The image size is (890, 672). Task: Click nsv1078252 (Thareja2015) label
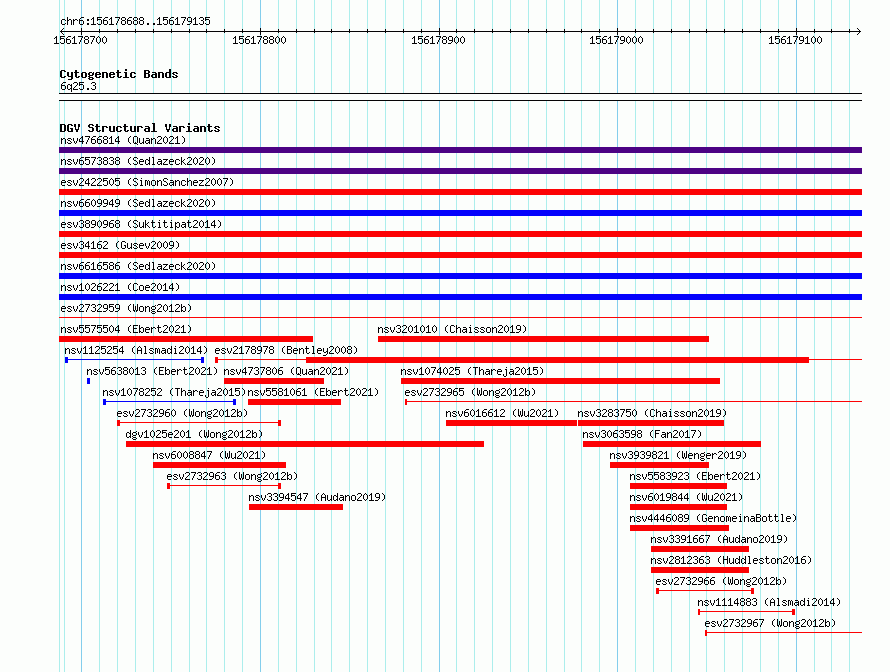pos(174,392)
